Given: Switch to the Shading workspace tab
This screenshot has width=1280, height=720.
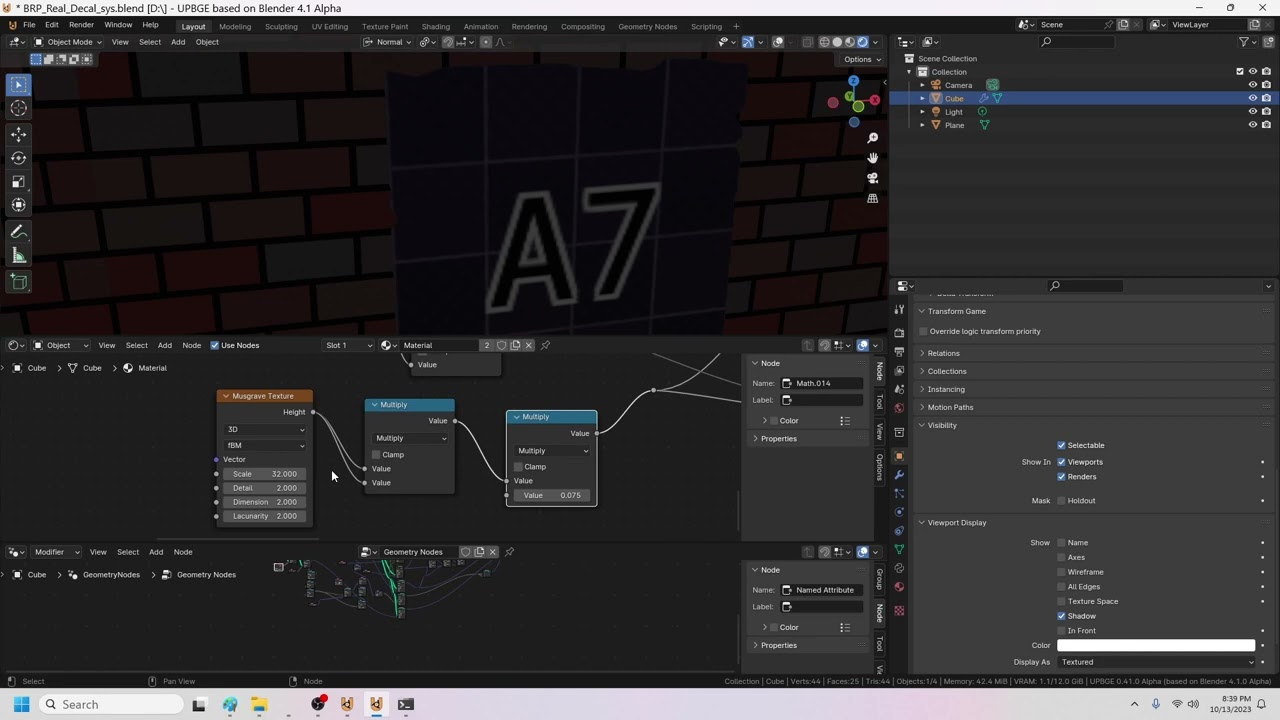Looking at the screenshot, I should 435,26.
